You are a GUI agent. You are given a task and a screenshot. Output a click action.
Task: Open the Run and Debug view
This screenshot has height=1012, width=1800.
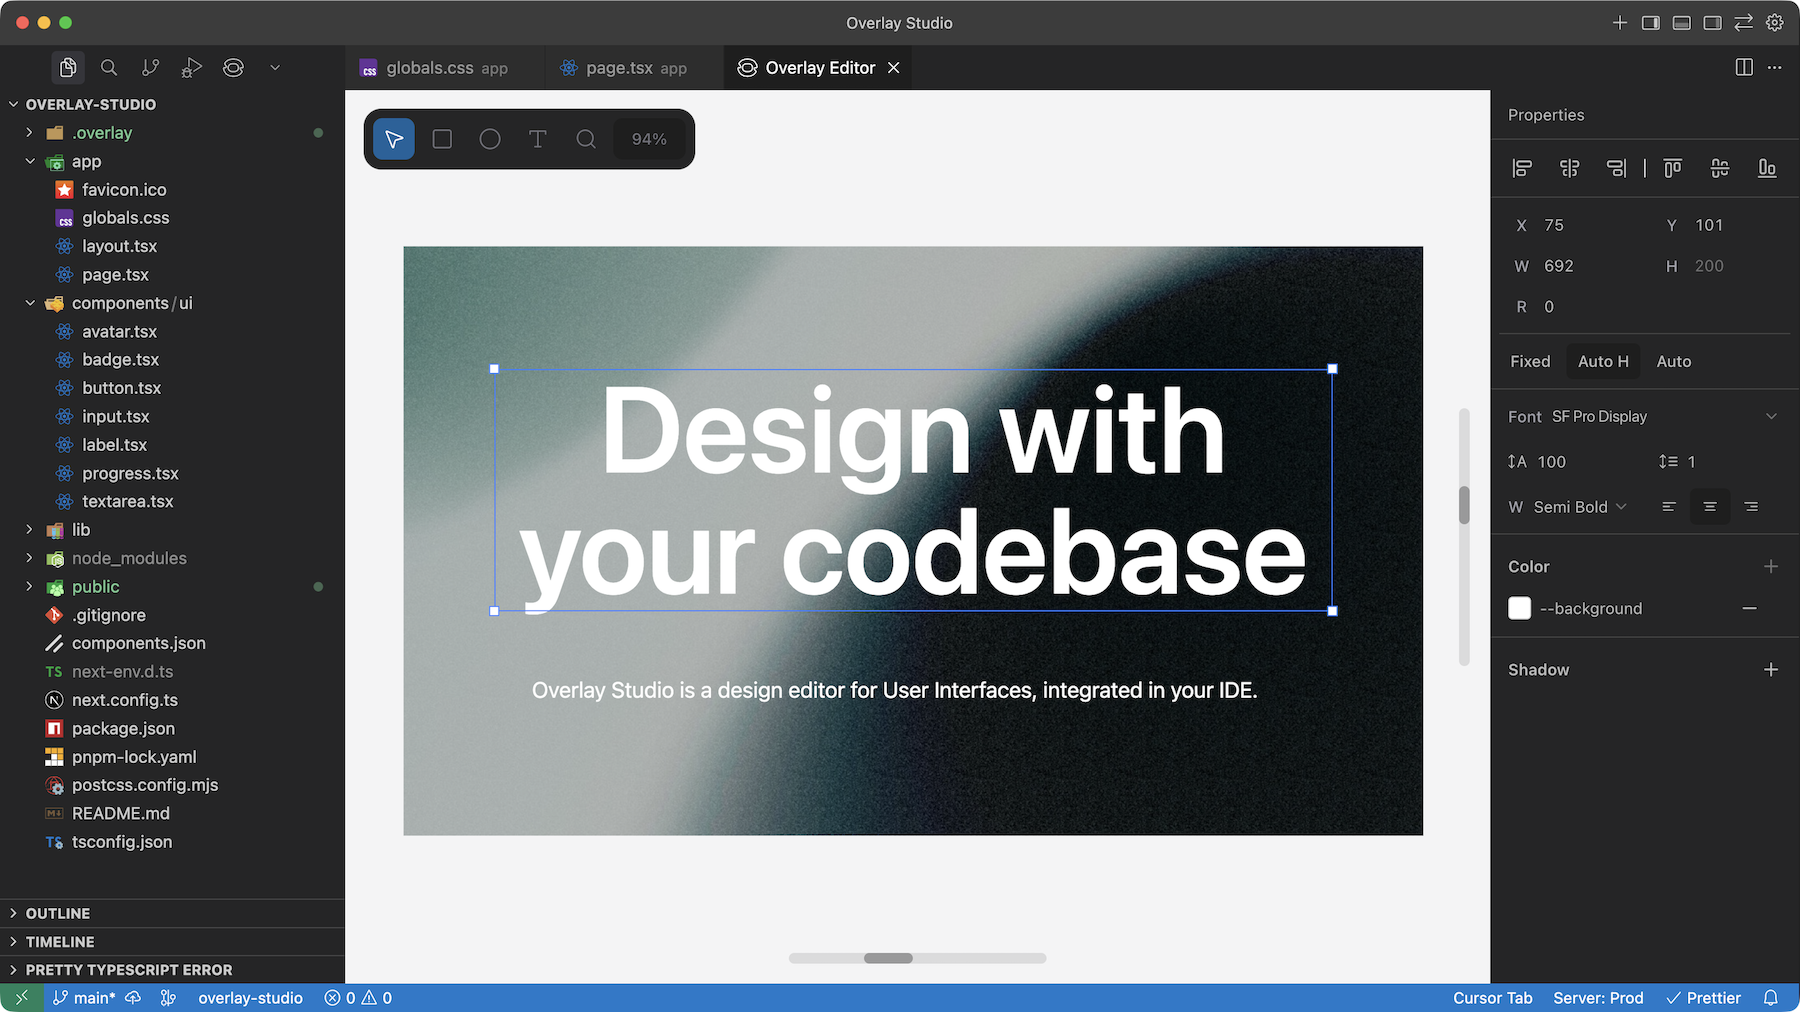point(191,67)
